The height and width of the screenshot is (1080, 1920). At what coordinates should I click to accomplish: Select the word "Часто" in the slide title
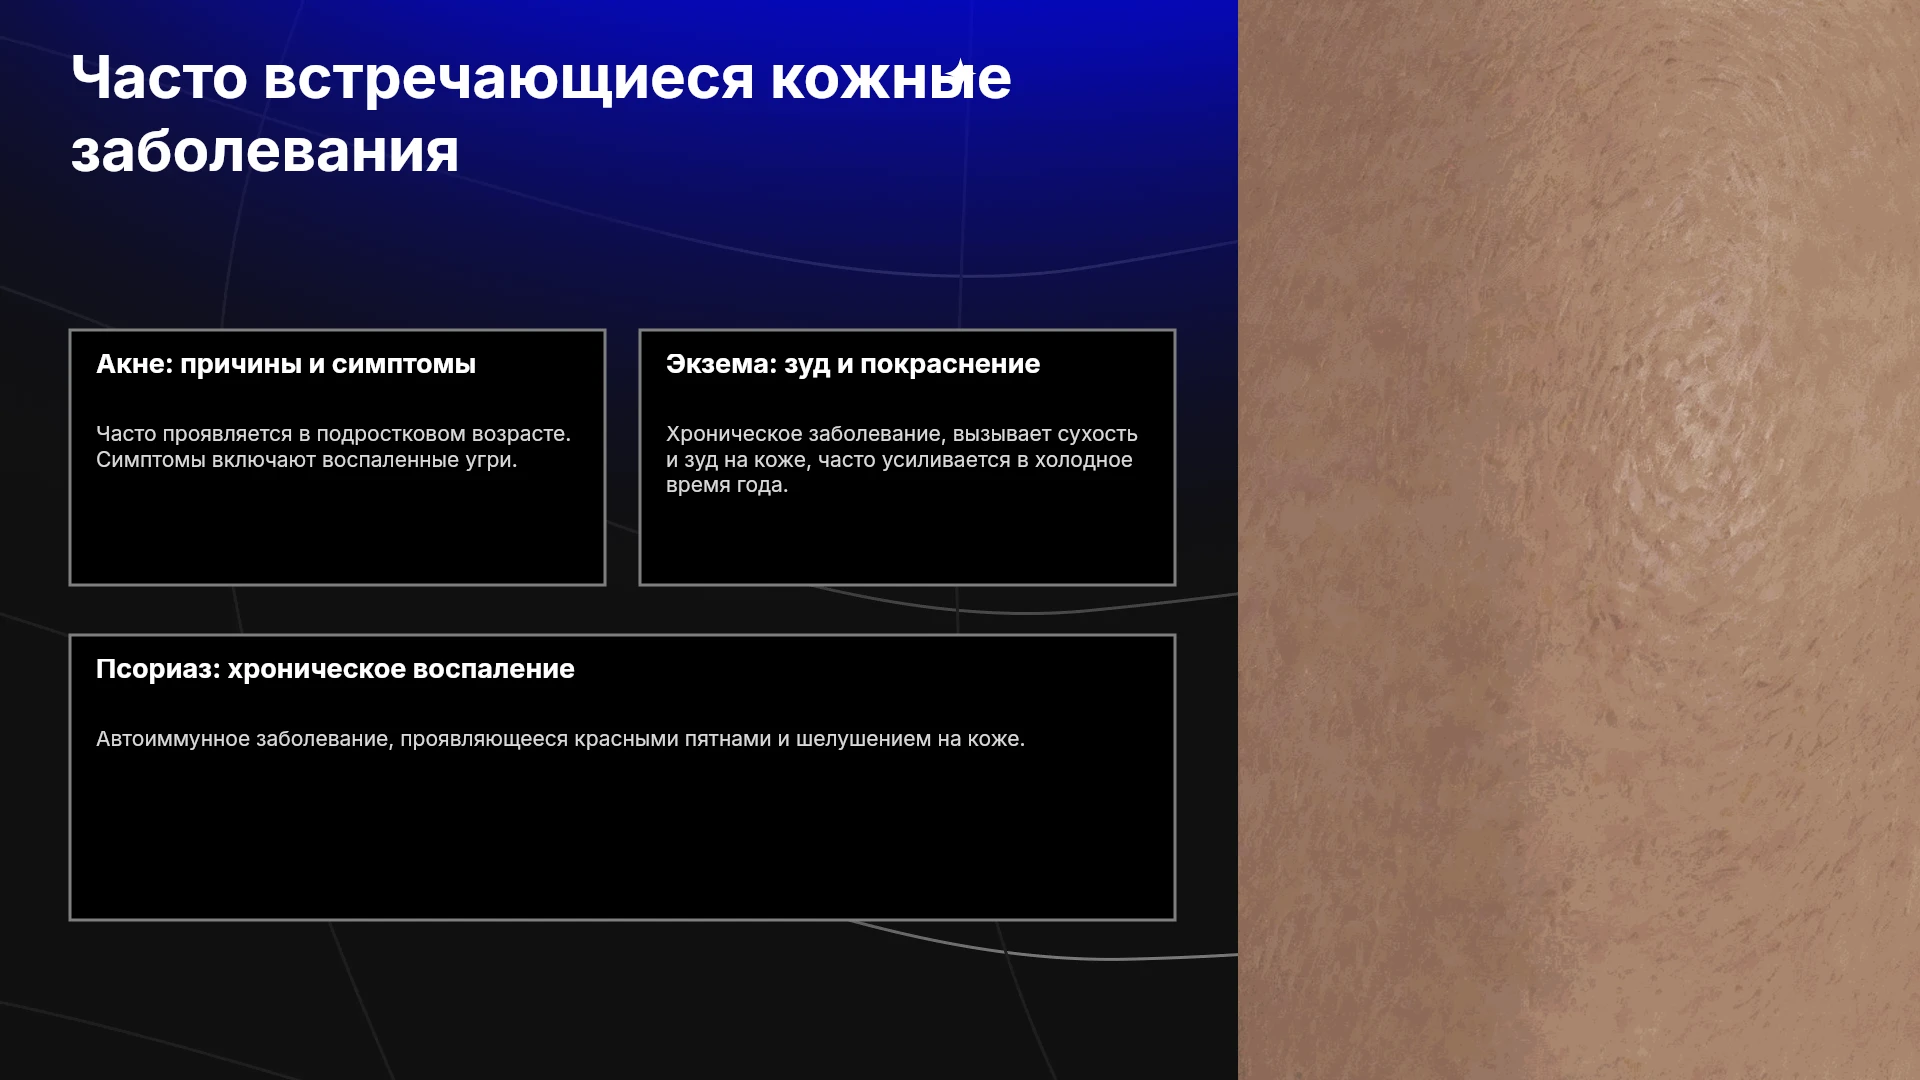pos(159,78)
